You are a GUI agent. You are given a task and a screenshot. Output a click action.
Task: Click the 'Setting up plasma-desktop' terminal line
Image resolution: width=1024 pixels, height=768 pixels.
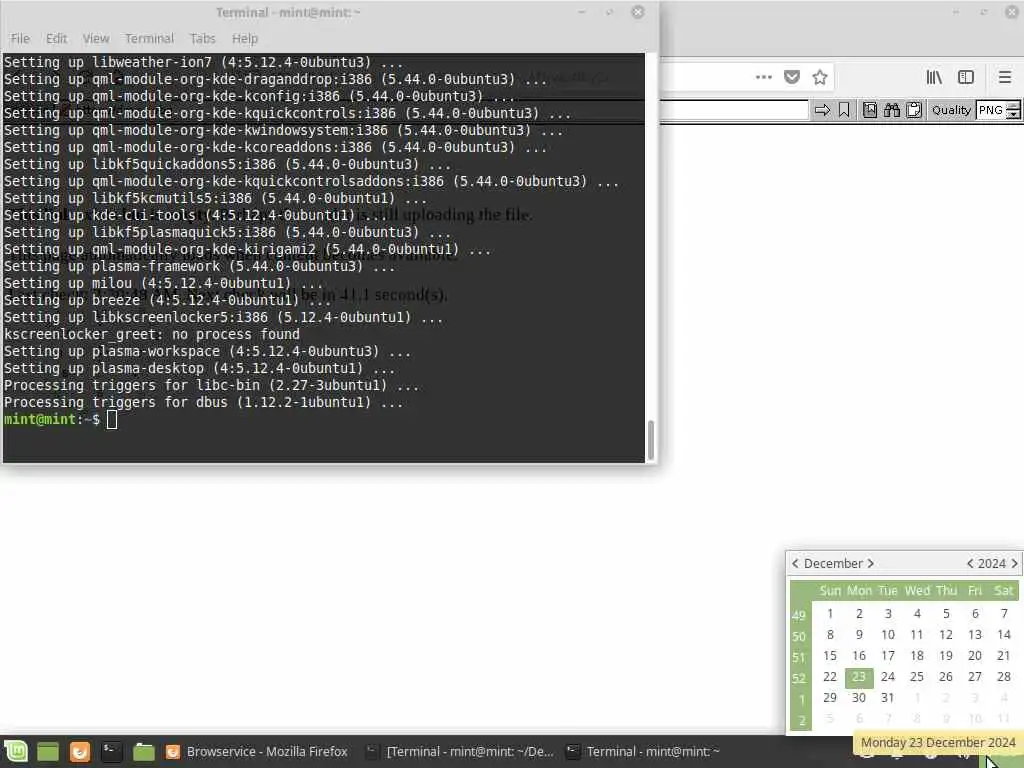199,368
